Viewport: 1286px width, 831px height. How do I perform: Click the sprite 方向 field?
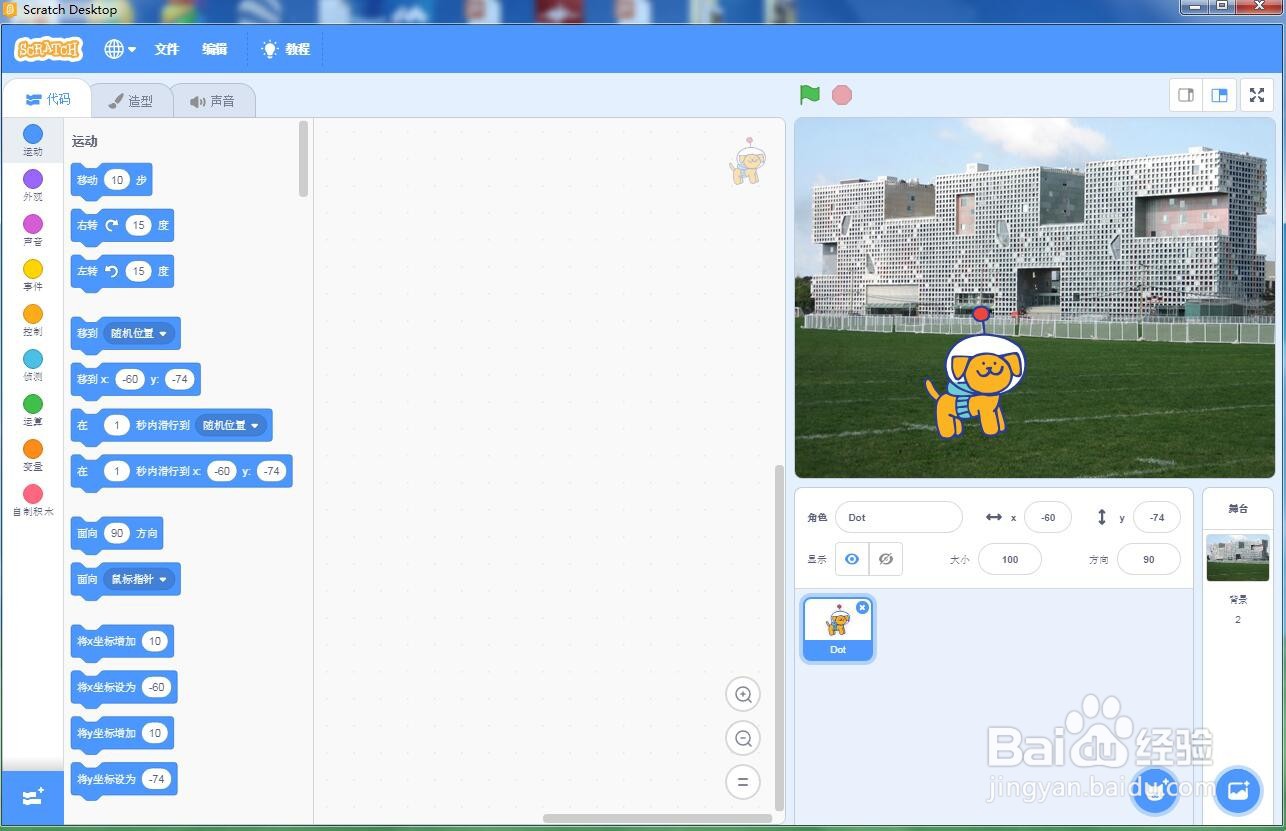click(1148, 559)
